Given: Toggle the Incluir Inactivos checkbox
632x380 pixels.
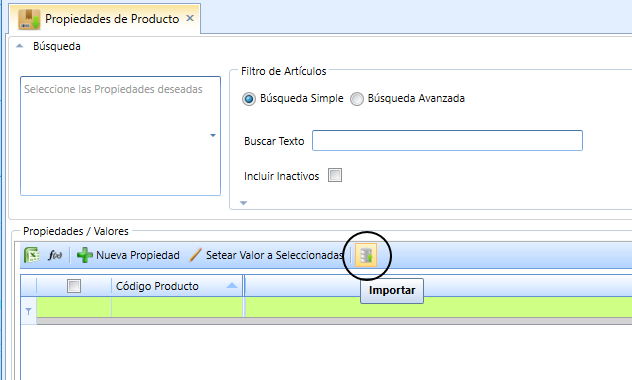Looking at the screenshot, I should click(335, 175).
